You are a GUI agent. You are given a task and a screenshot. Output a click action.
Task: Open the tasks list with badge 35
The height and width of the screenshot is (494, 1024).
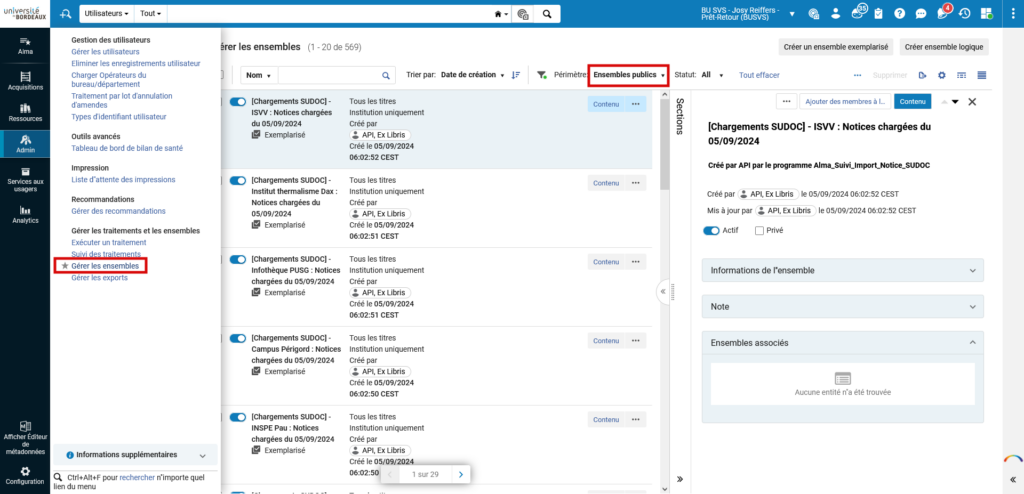(857, 13)
